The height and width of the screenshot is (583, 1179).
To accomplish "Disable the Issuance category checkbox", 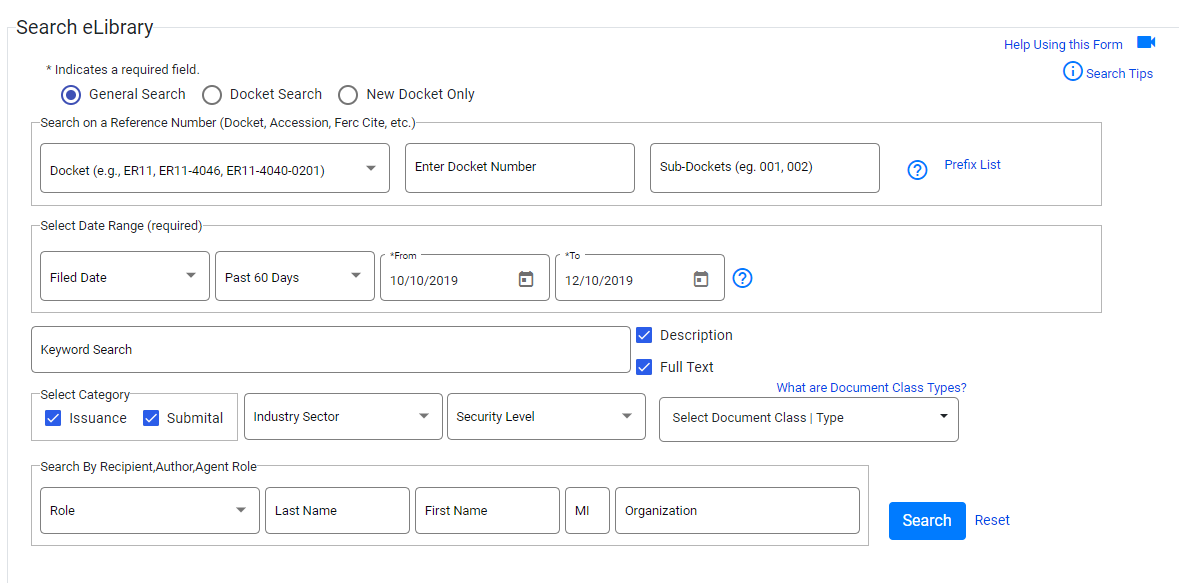I will tap(52, 418).
